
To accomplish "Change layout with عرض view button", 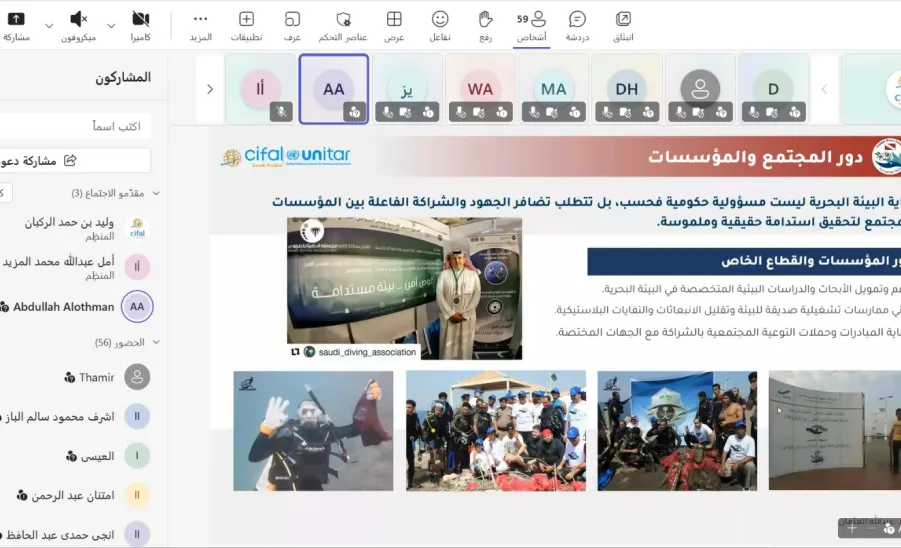I will point(394,26).
